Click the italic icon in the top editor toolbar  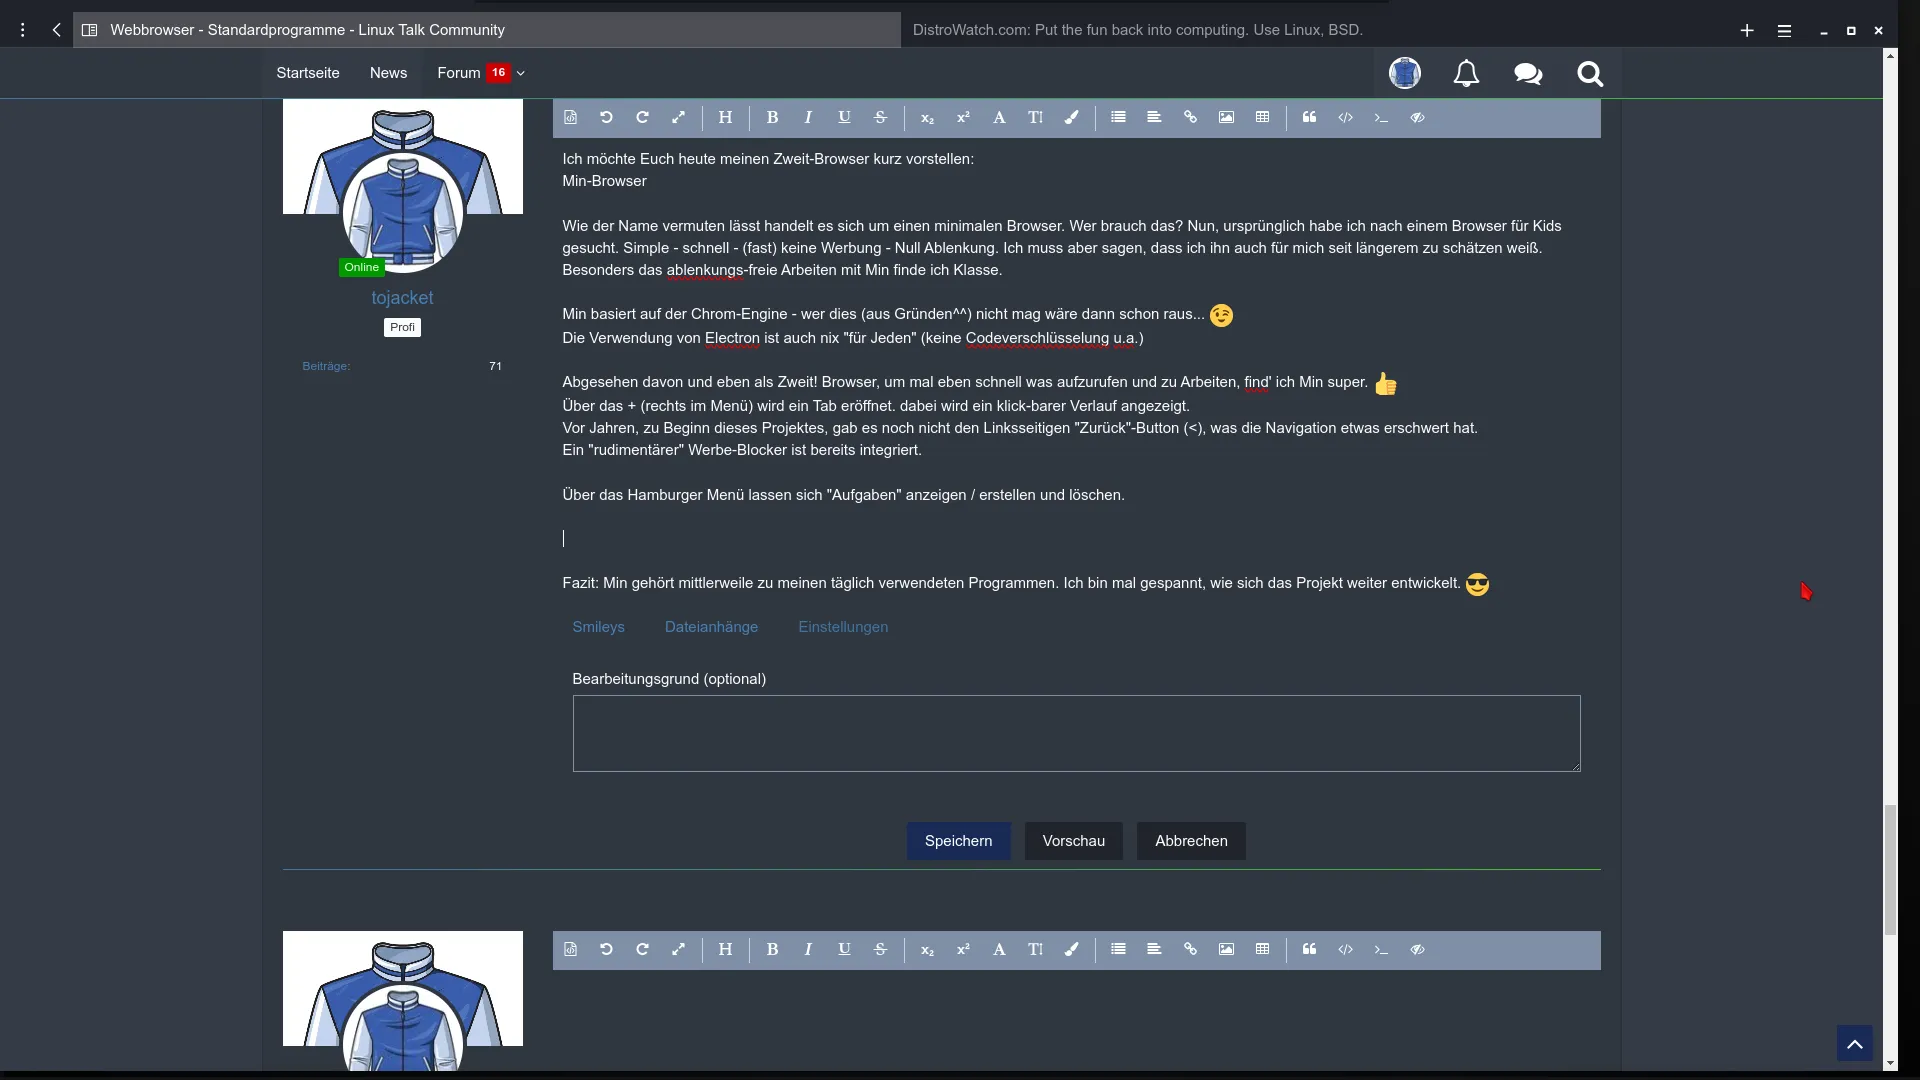(x=808, y=118)
